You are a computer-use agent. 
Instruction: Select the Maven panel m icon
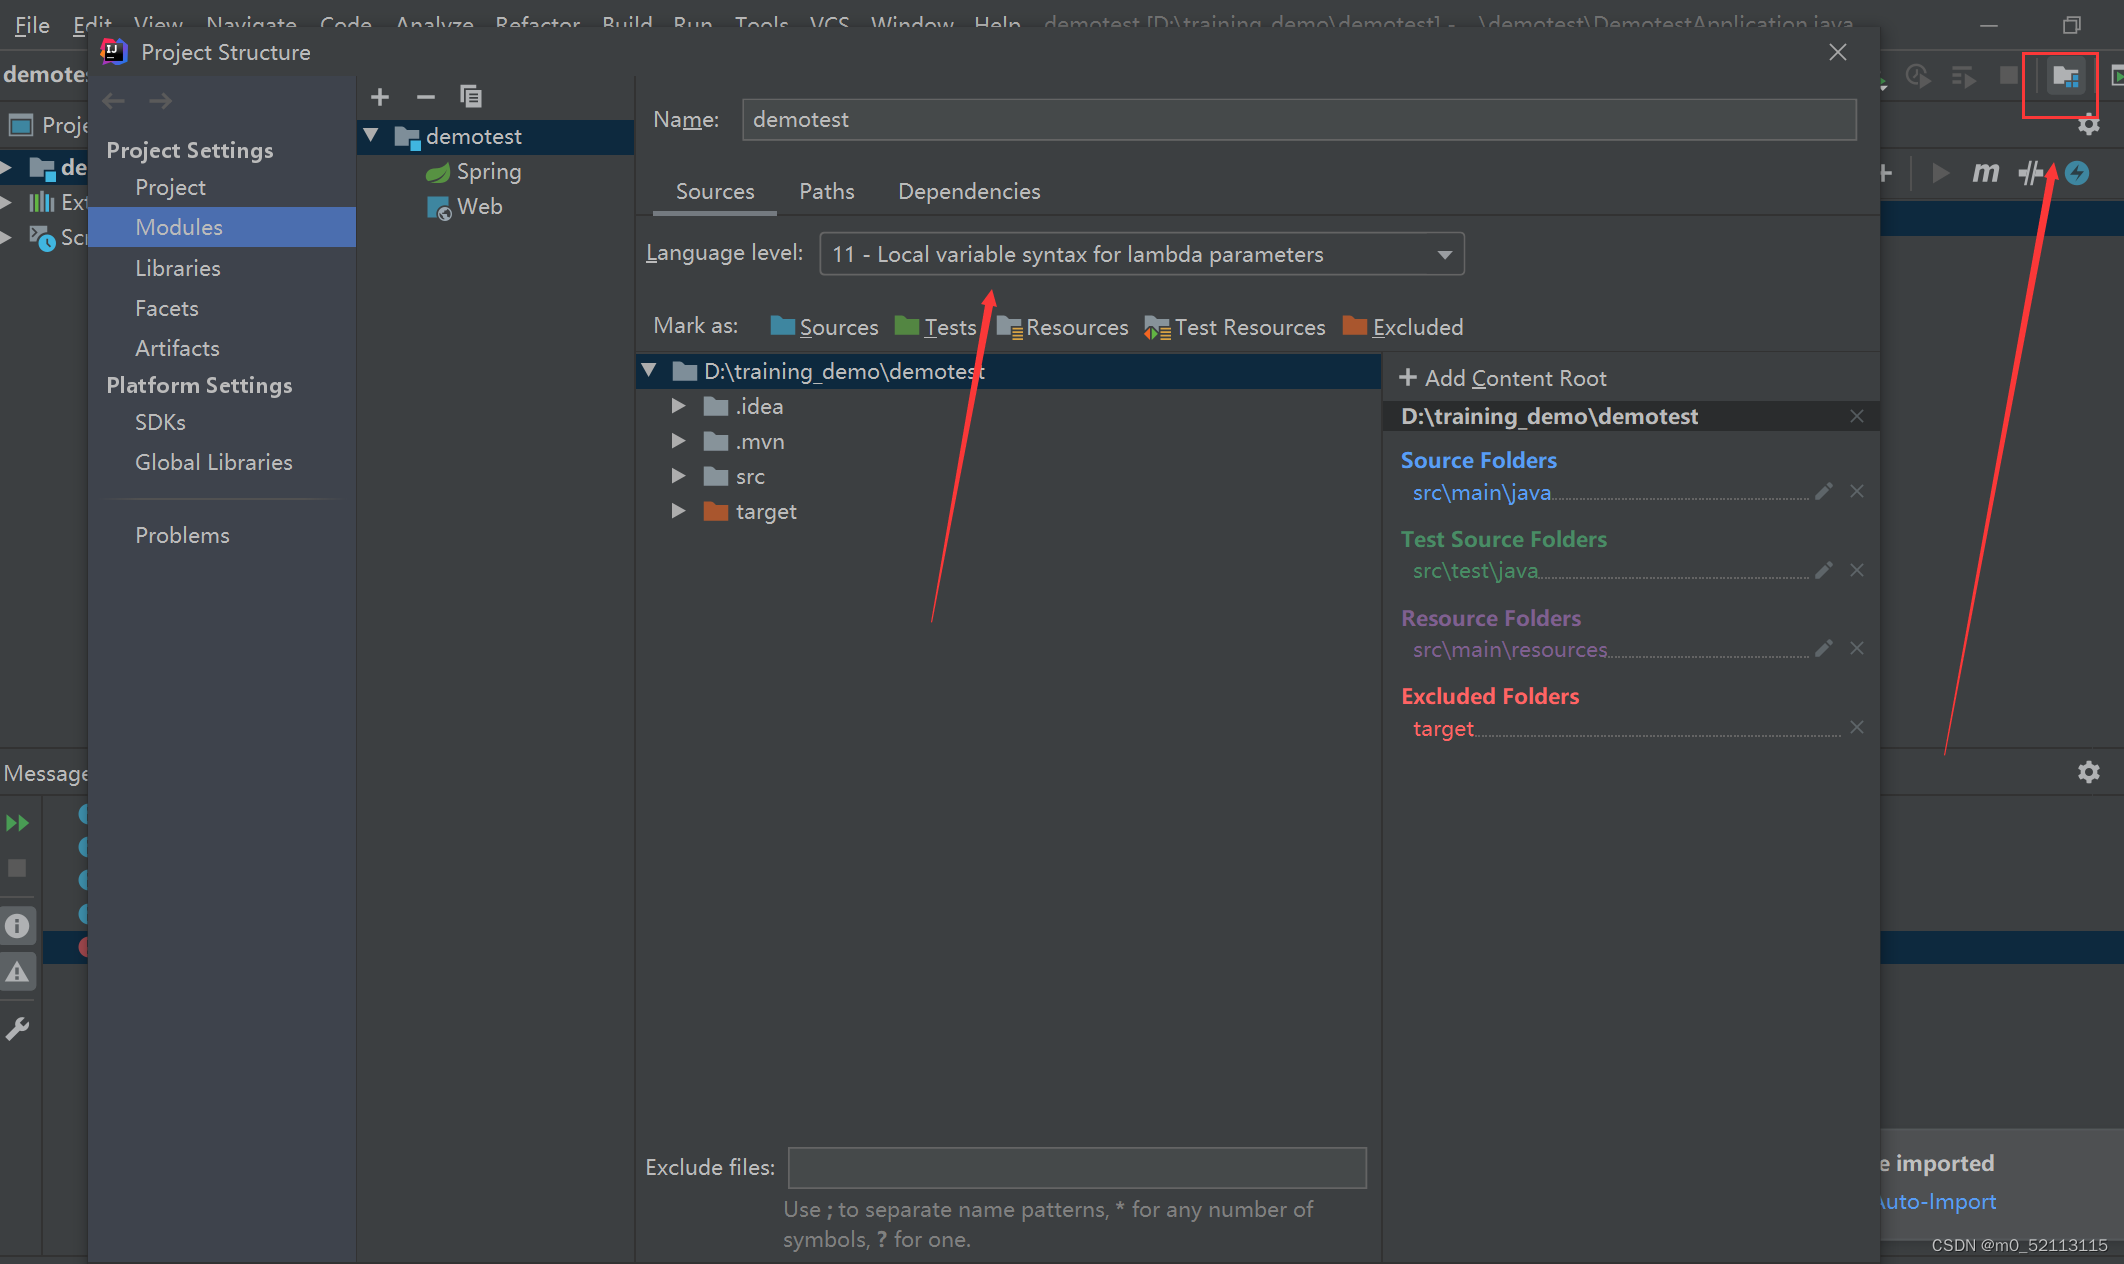(x=1985, y=172)
